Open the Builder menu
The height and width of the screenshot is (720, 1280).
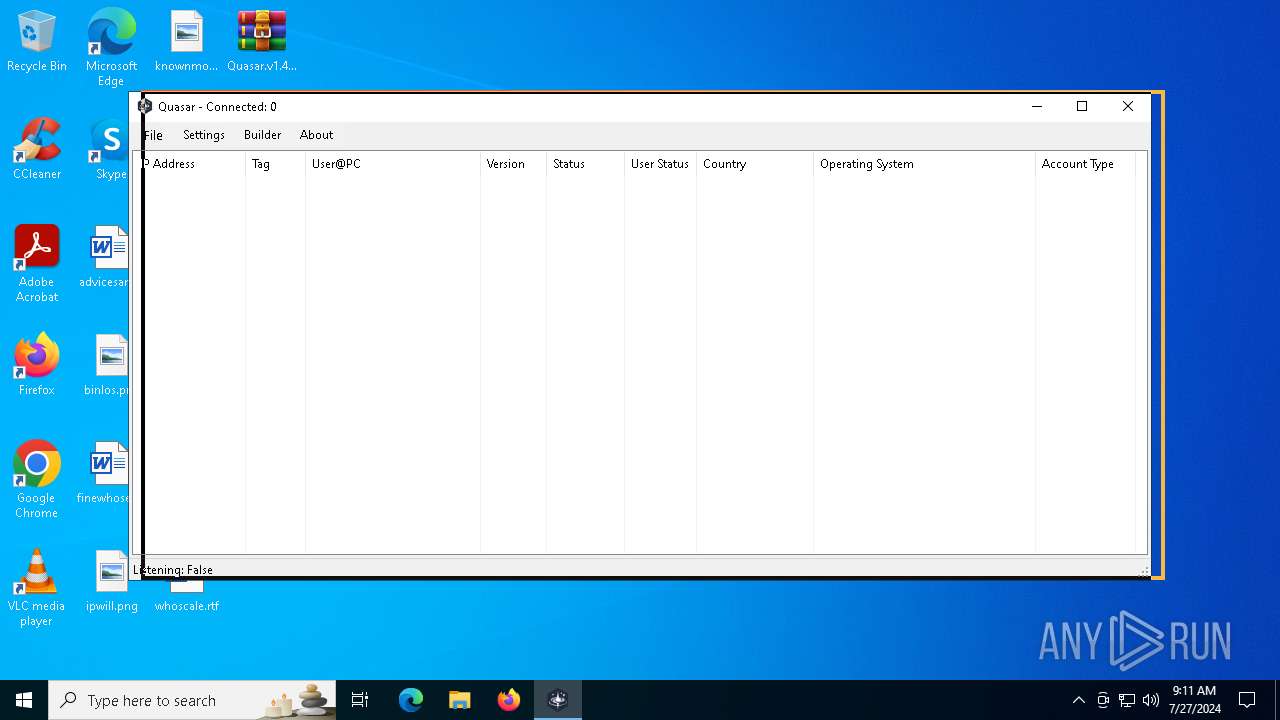click(x=263, y=135)
